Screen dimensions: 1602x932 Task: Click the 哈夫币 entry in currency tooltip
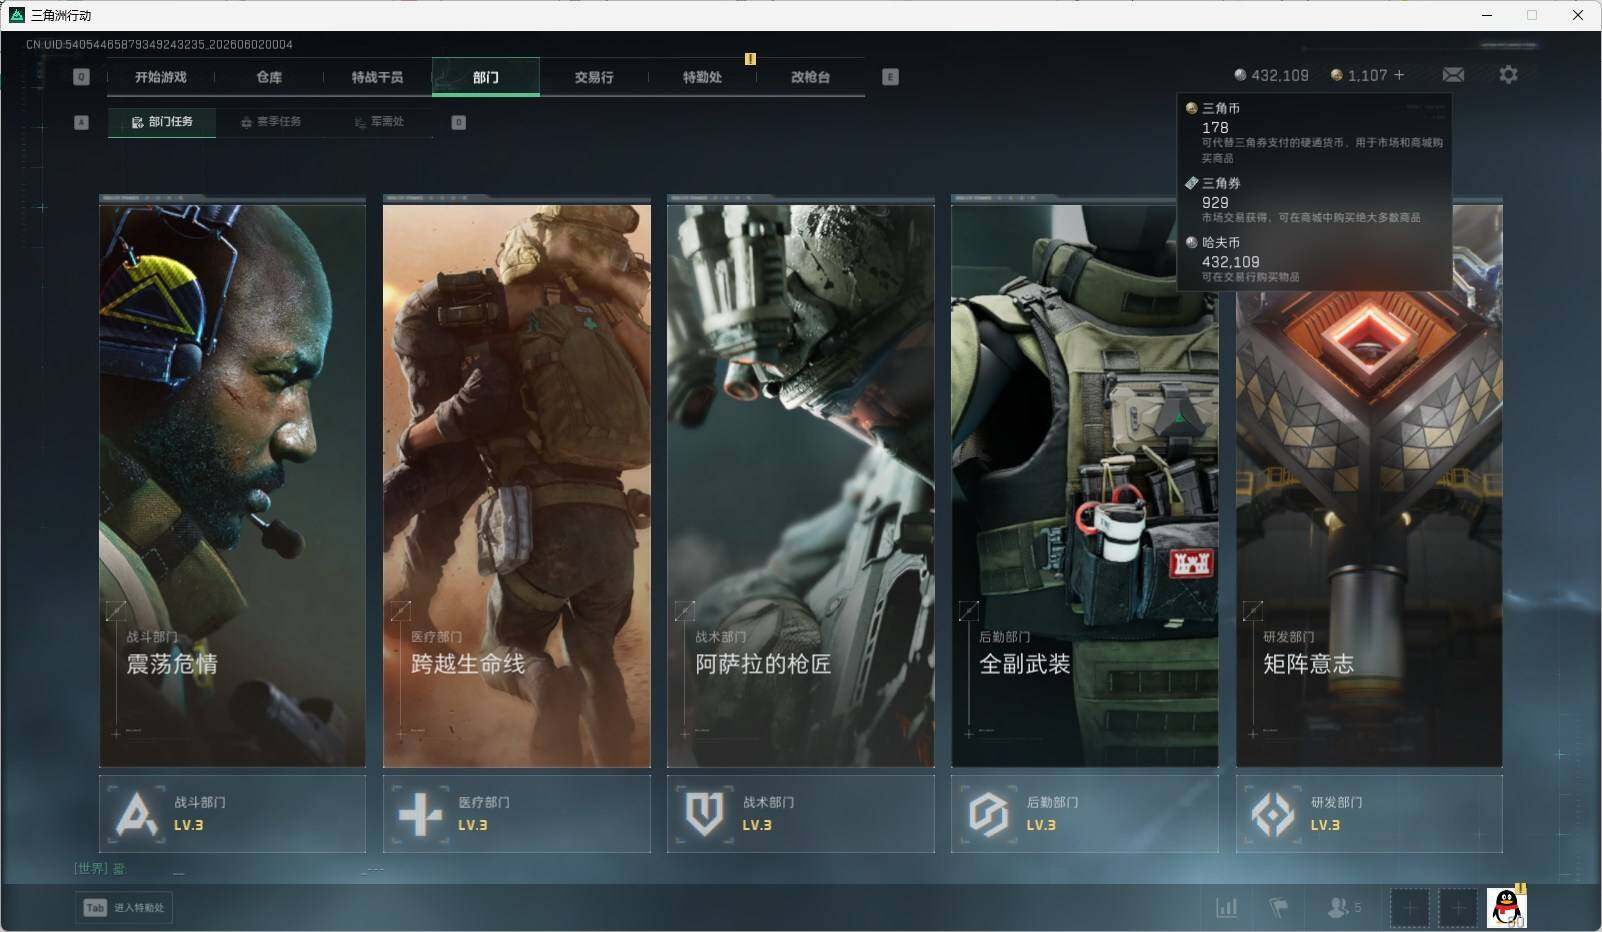pos(1314,259)
